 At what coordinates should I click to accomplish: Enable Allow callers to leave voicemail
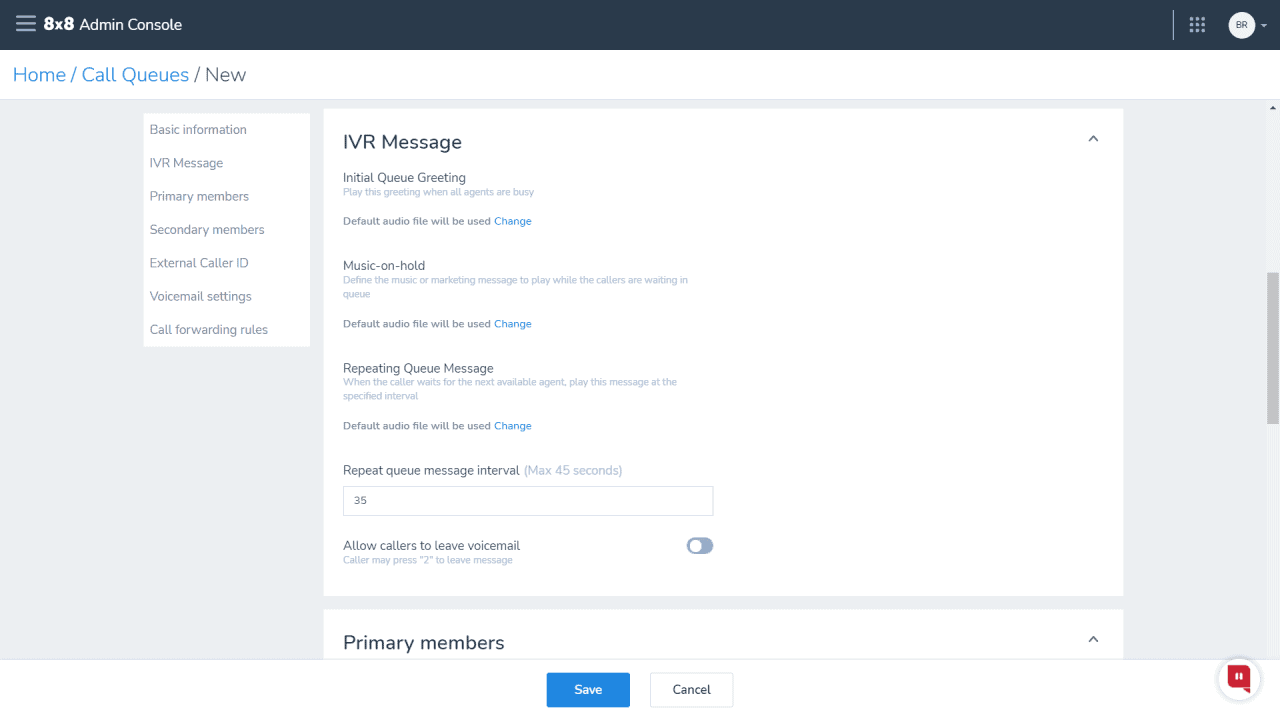[699, 546]
